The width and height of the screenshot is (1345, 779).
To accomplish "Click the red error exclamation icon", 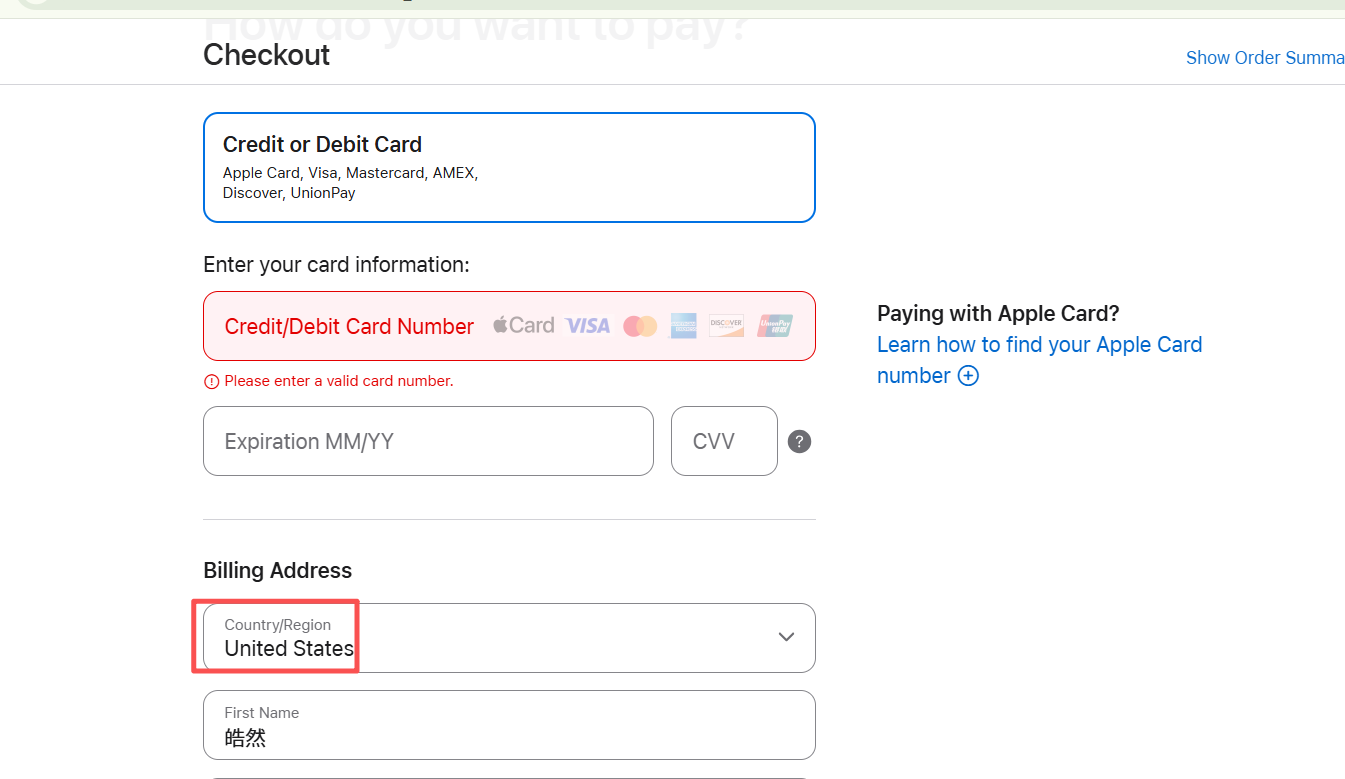I will (211, 381).
